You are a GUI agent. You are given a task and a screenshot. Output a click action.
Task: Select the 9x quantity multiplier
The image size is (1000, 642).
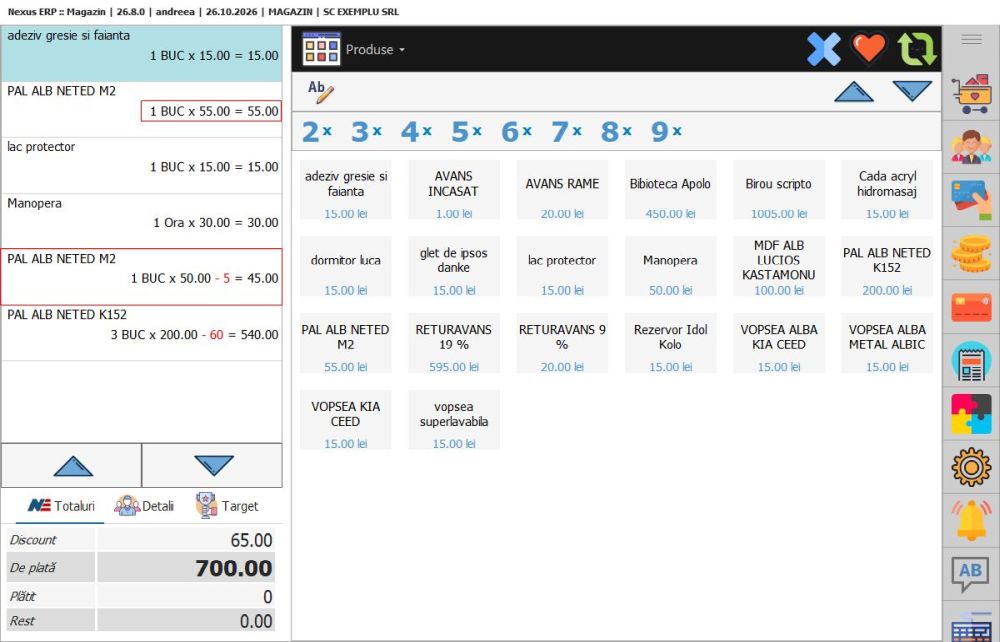tap(666, 132)
